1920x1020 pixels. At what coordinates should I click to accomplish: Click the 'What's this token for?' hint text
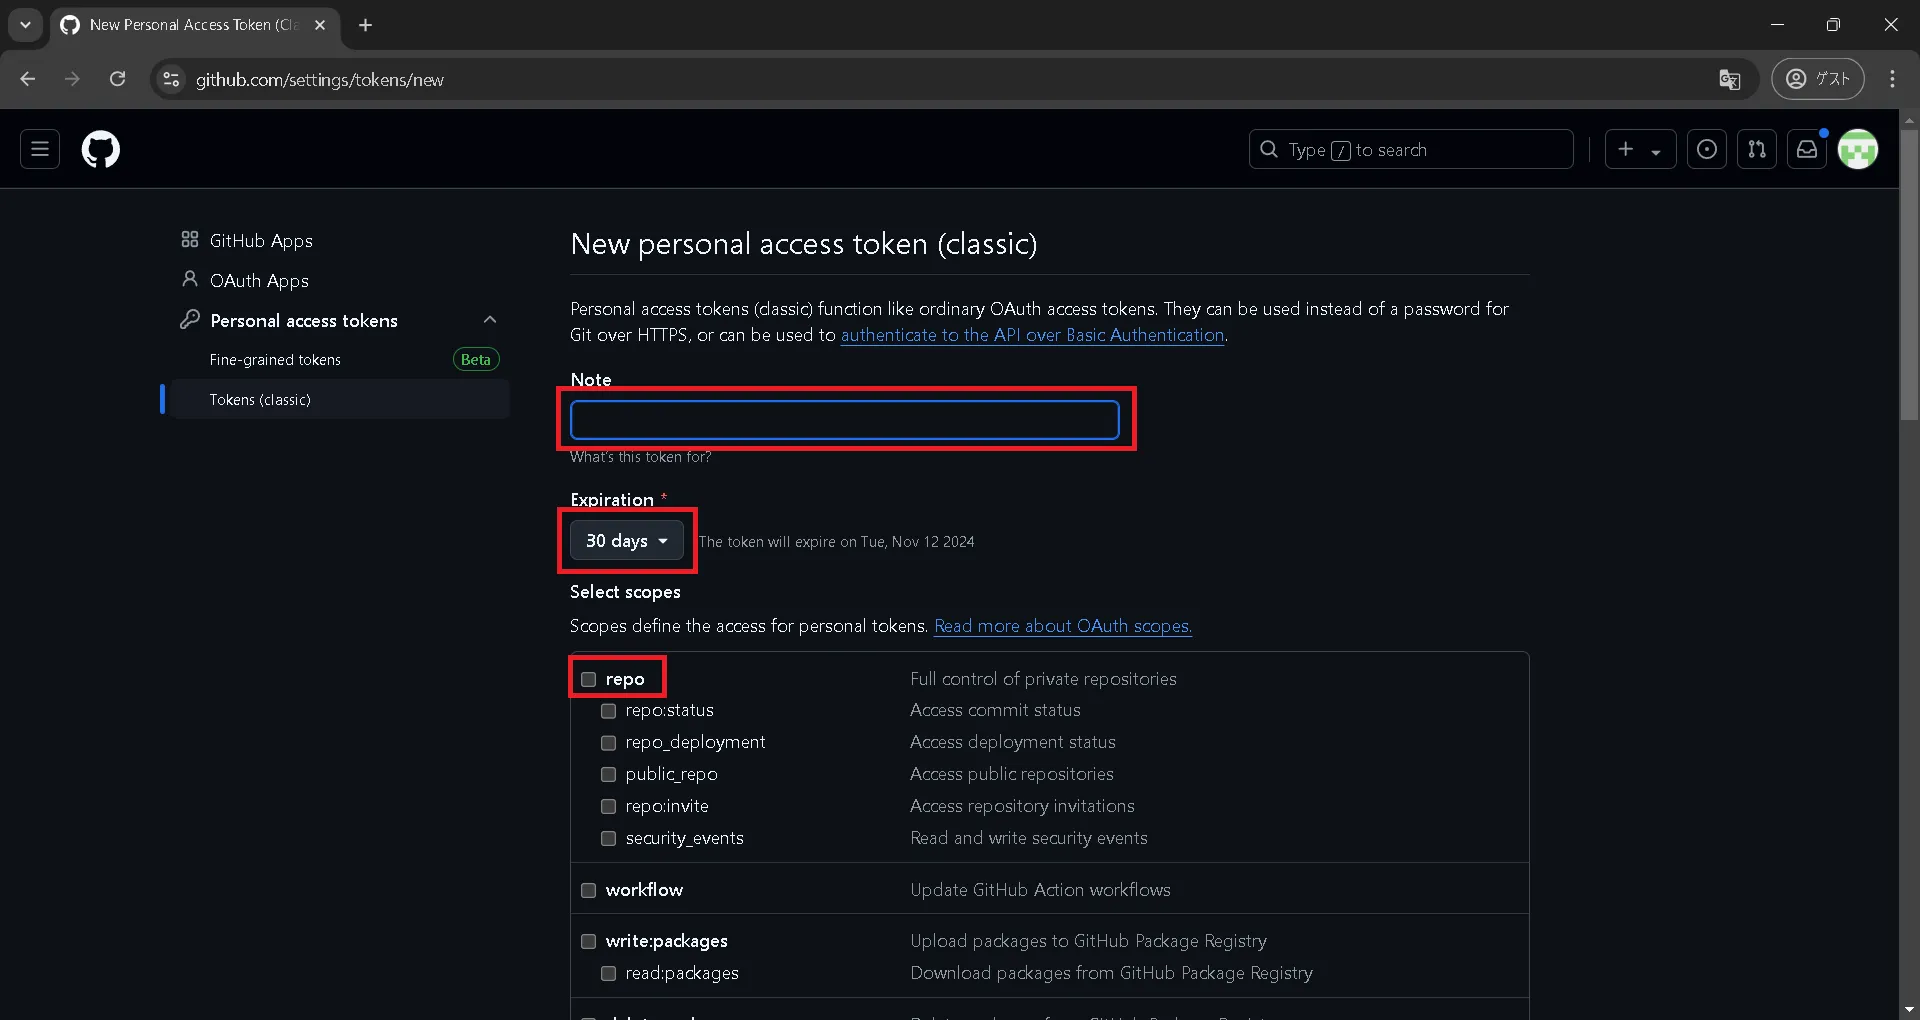[x=641, y=457]
